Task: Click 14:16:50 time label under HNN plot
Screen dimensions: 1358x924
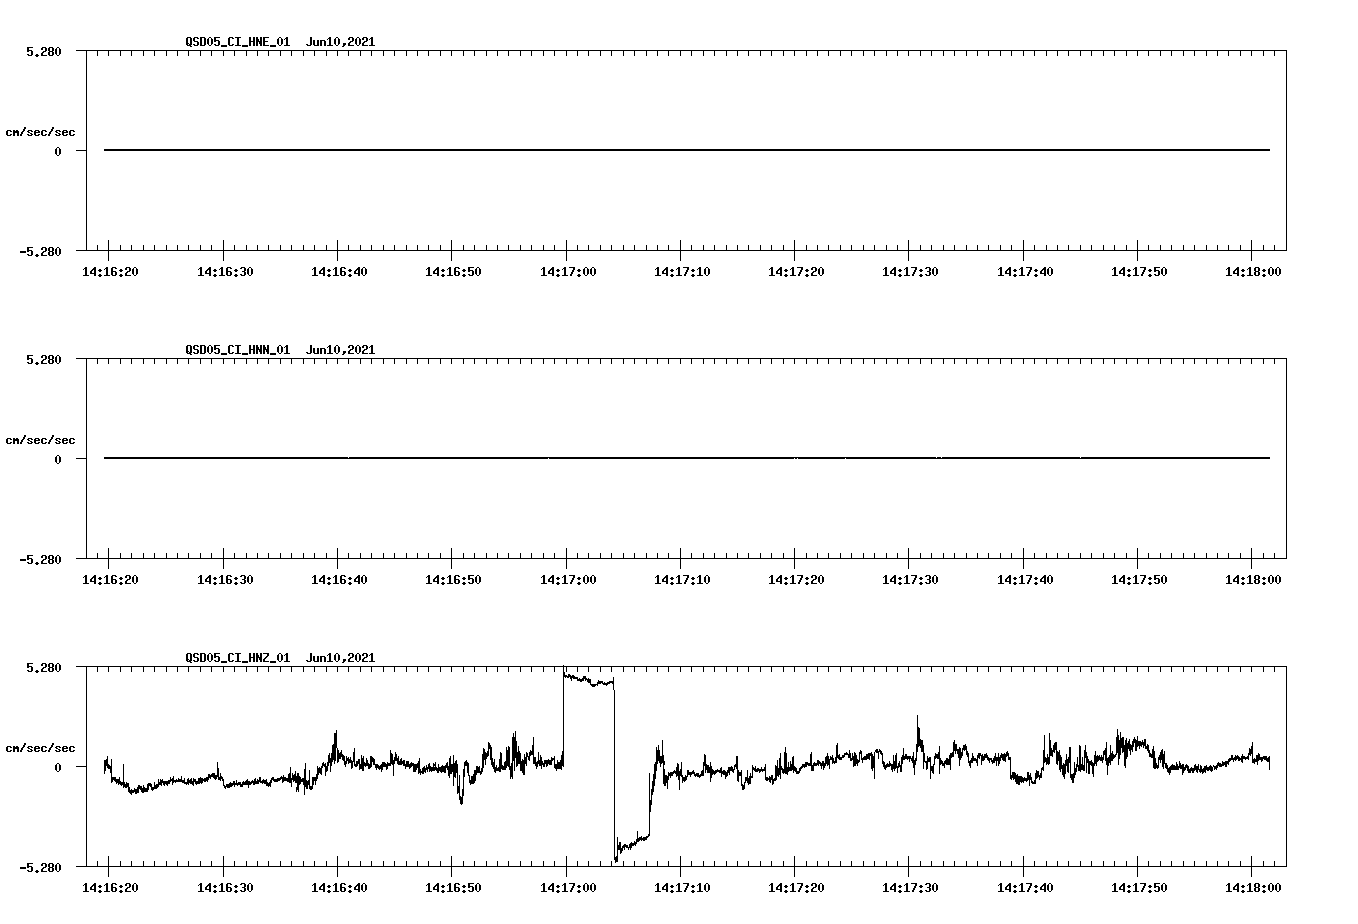Action: tap(452, 579)
